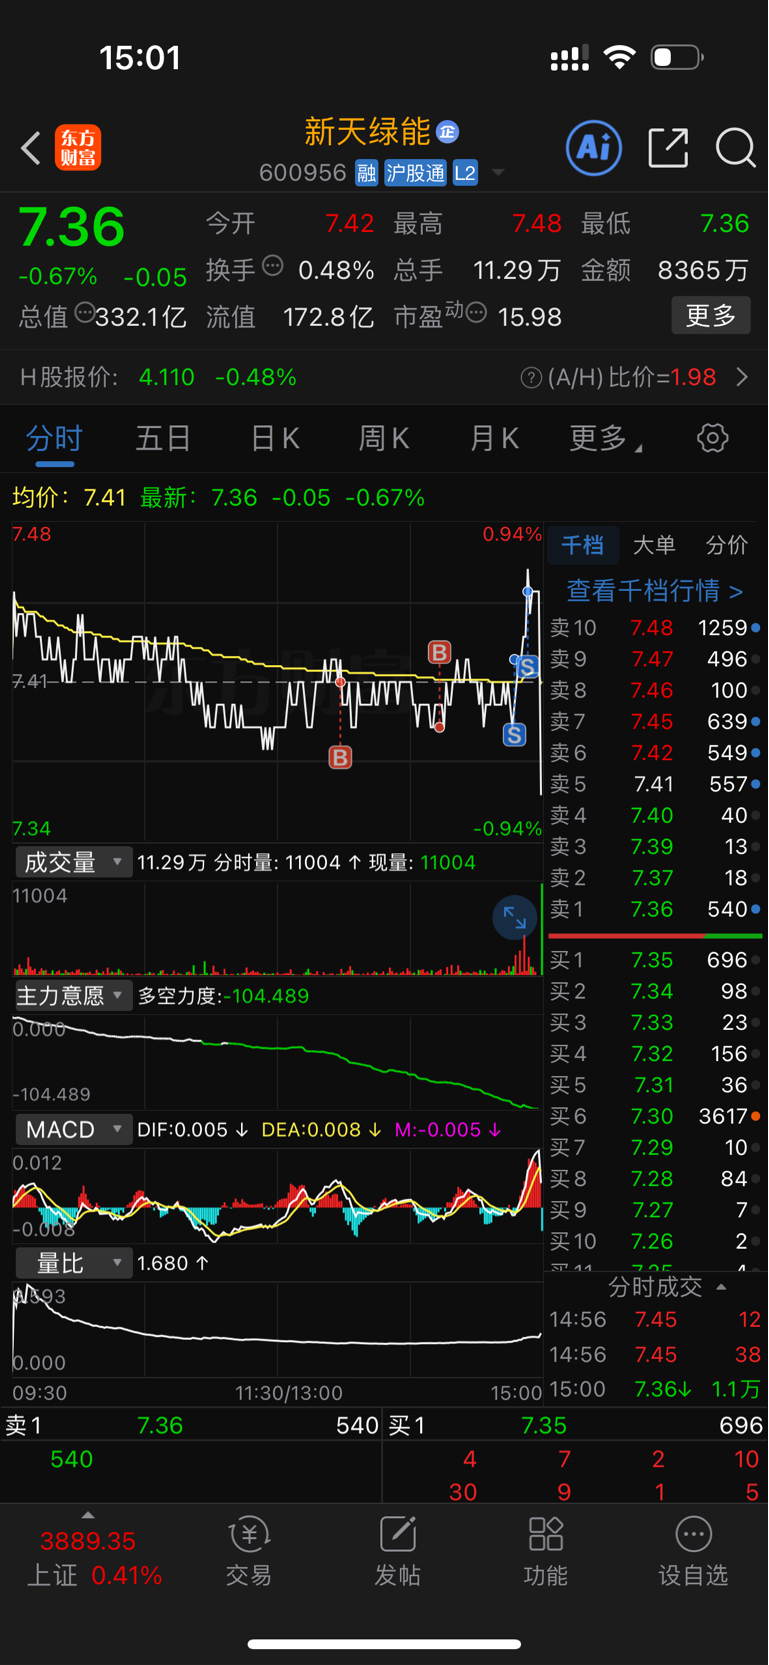Tap the lower blue S marker
Viewport: 769px width, 1665px height.
514,735
